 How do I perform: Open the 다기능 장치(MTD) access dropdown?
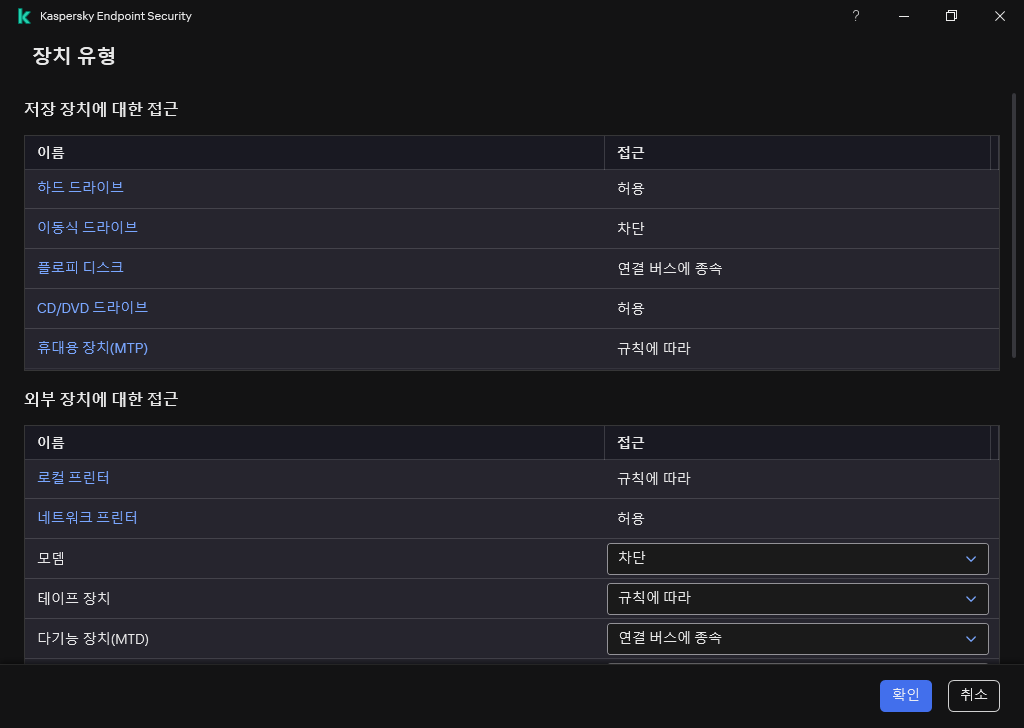[x=797, y=638]
